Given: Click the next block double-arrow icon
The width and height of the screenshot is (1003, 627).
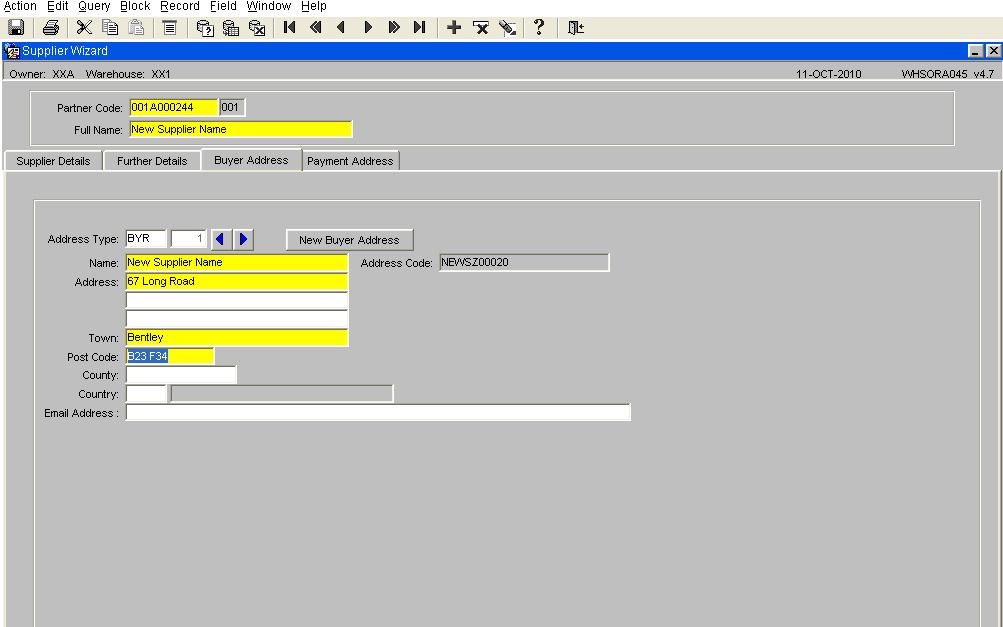Looking at the screenshot, I should (x=394, y=28).
